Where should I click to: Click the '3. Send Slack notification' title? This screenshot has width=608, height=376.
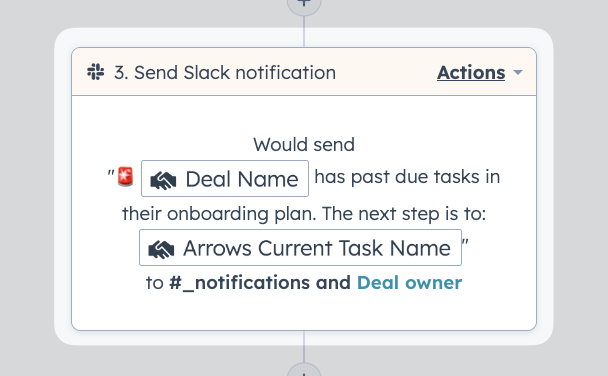(225, 72)
